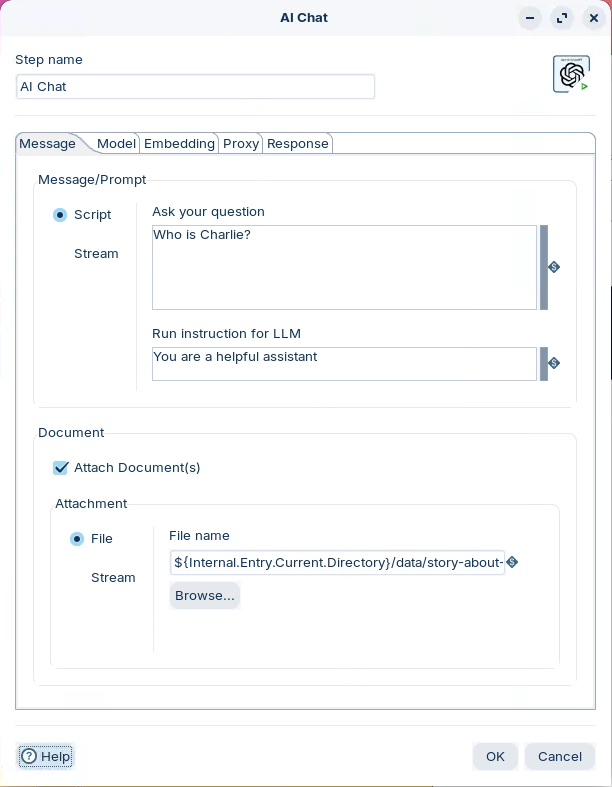The width and height of the screenshot is (612, 787).
Task: Click the scrollbar beside the question box
Action: tap(544, 267)
